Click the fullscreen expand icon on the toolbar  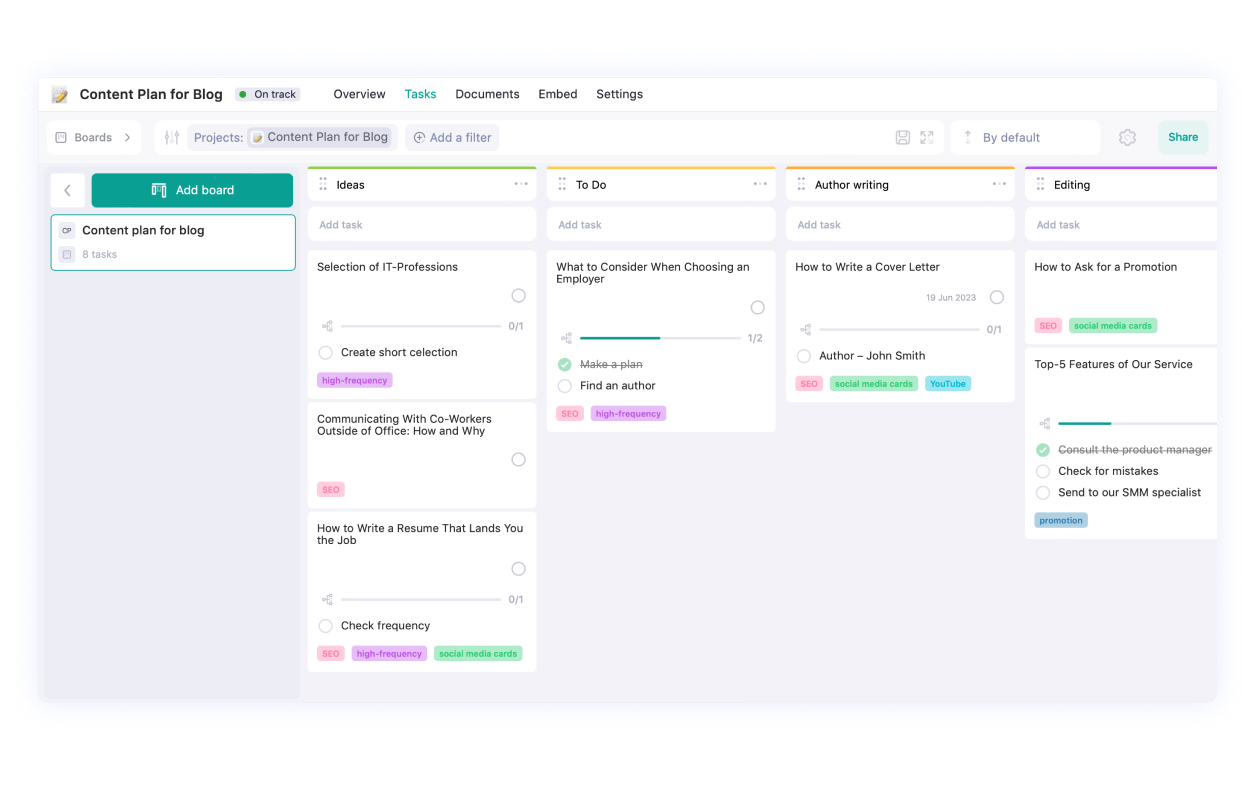(926, 136)
